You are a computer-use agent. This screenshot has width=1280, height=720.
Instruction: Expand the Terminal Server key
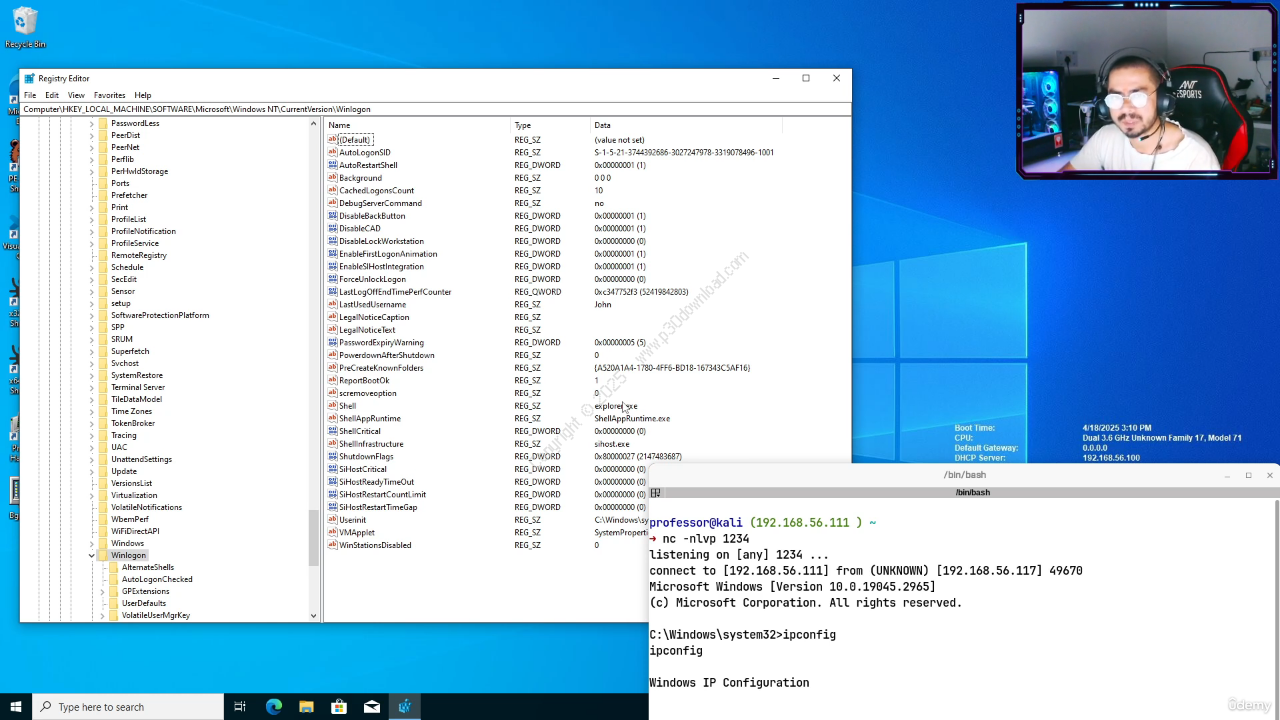(x=91, y=387)
